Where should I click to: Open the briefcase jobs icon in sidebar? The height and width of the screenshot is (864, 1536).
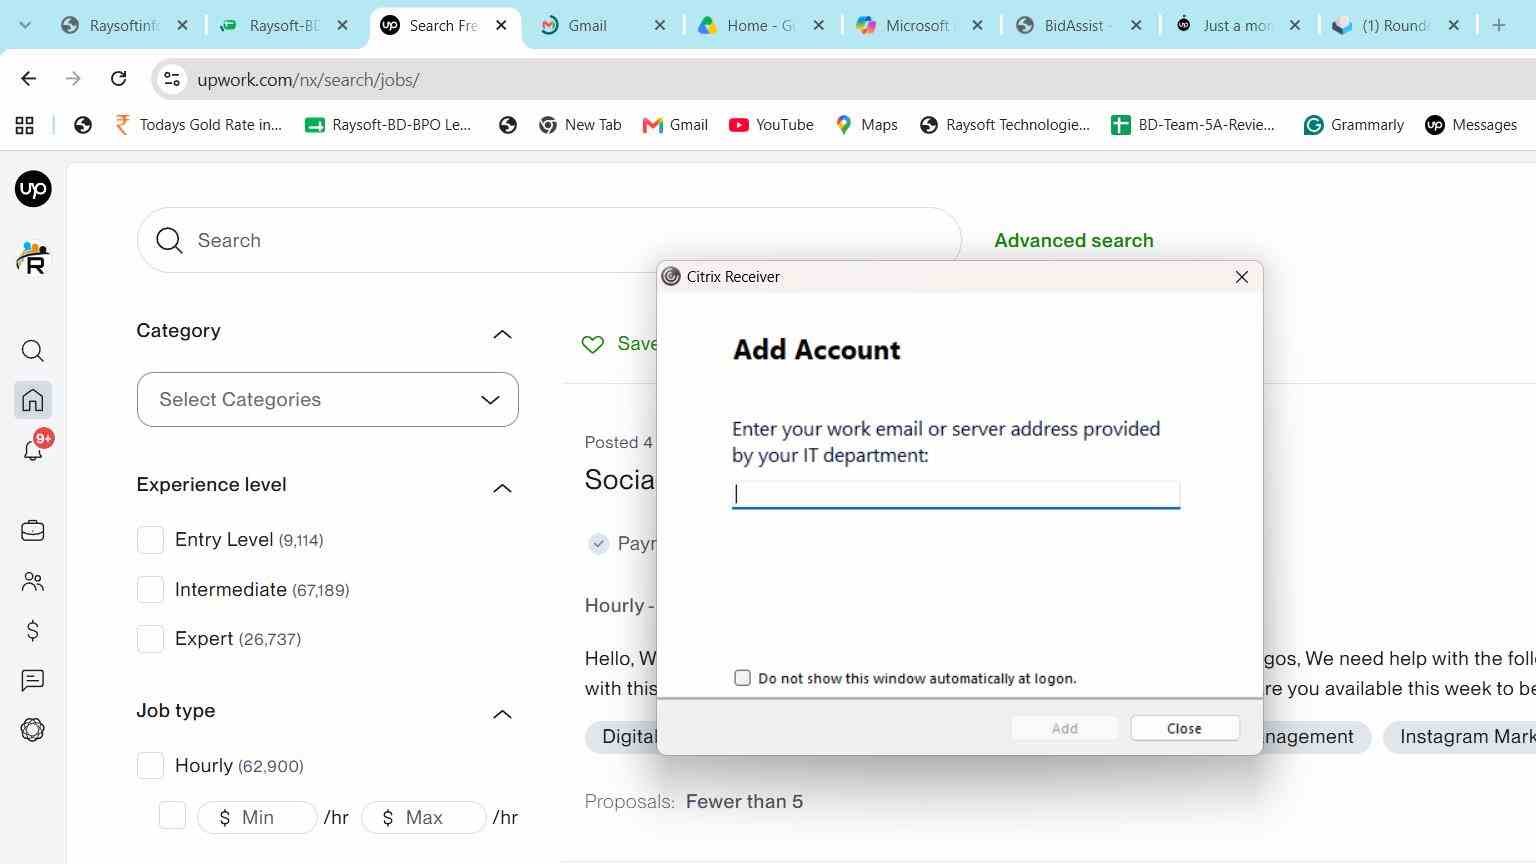coord(33,531)
